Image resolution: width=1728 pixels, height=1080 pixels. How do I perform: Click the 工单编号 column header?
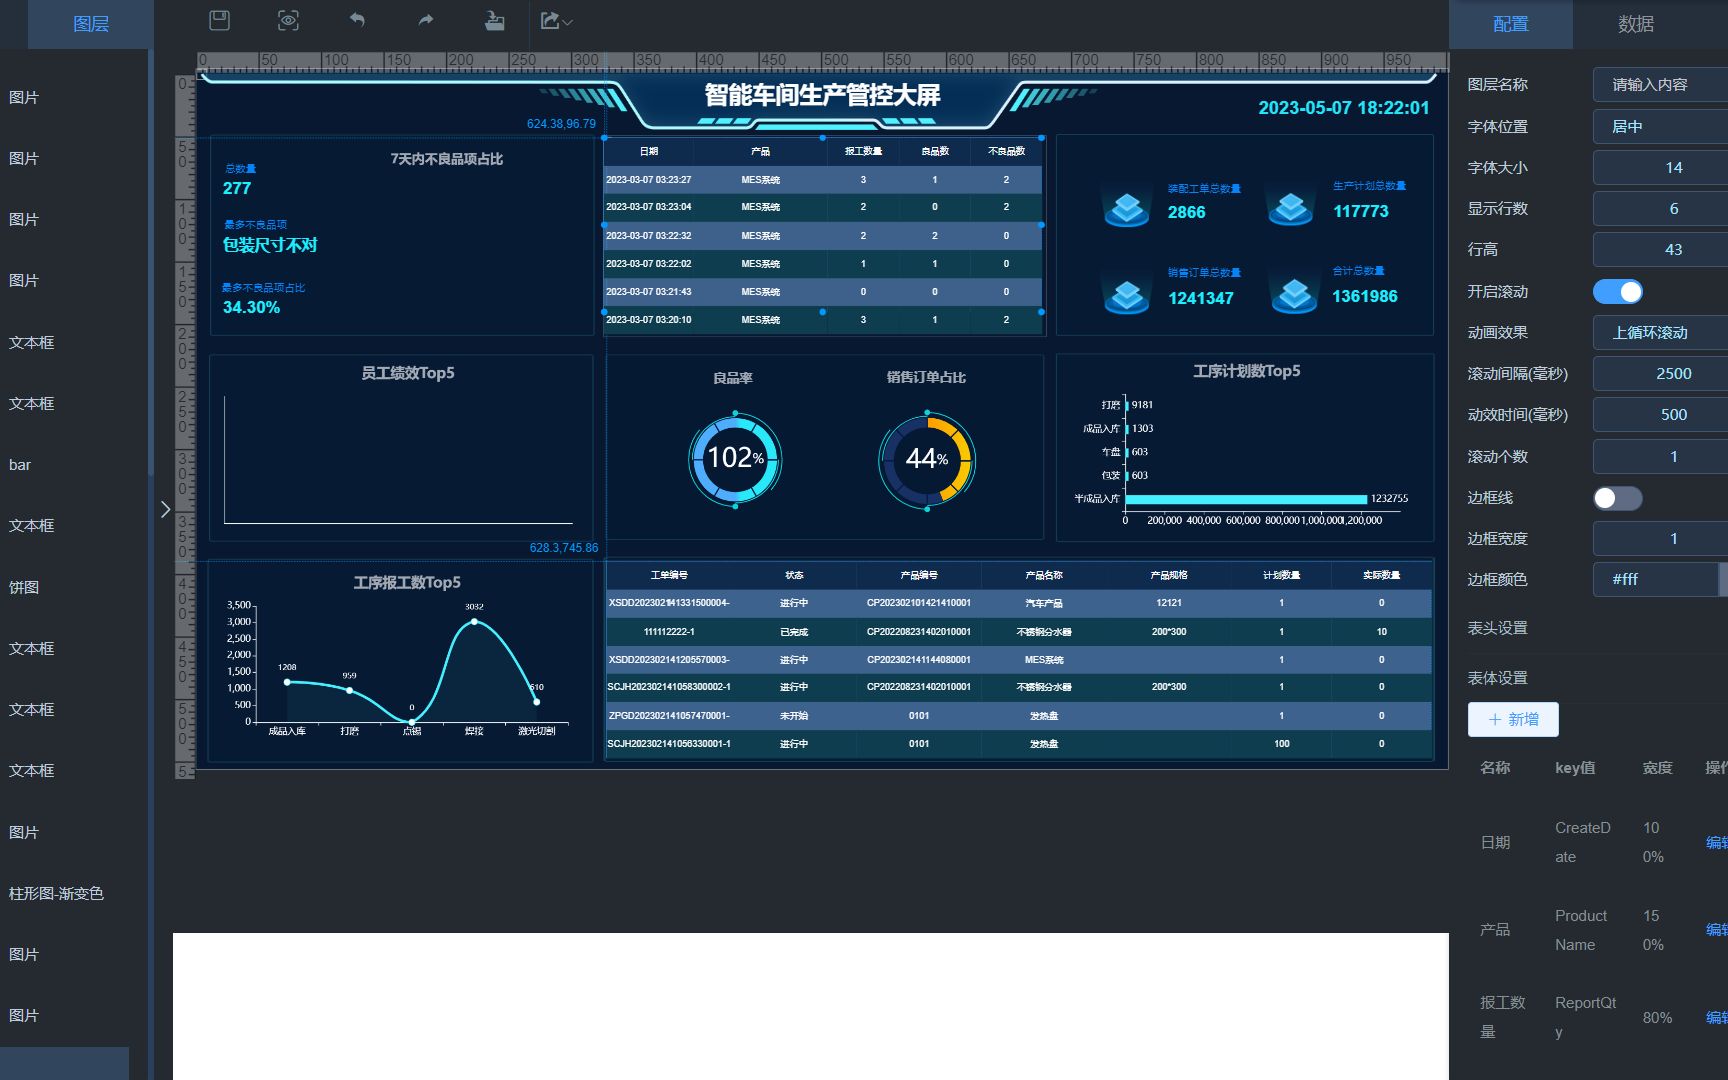(x=669, y=575)
